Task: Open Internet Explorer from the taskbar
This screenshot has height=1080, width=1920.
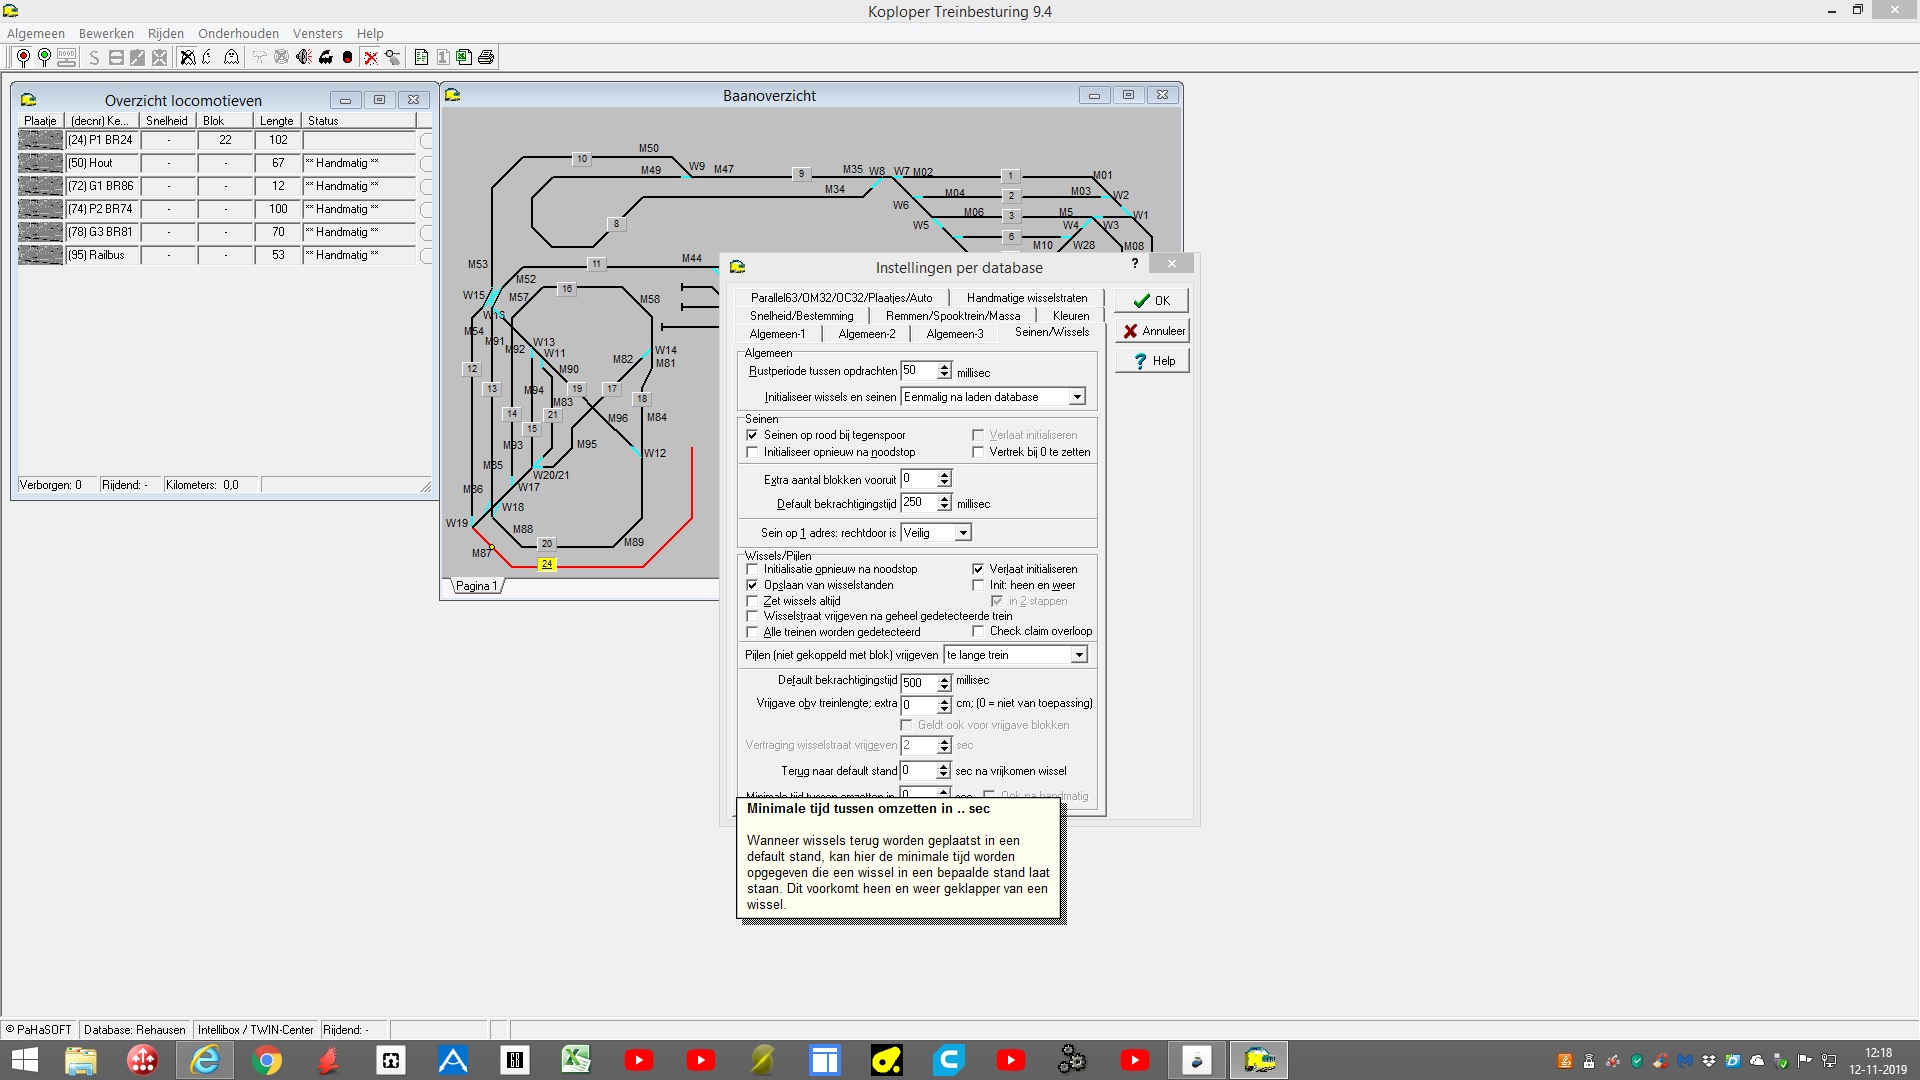Action: tap(205, 1060)
